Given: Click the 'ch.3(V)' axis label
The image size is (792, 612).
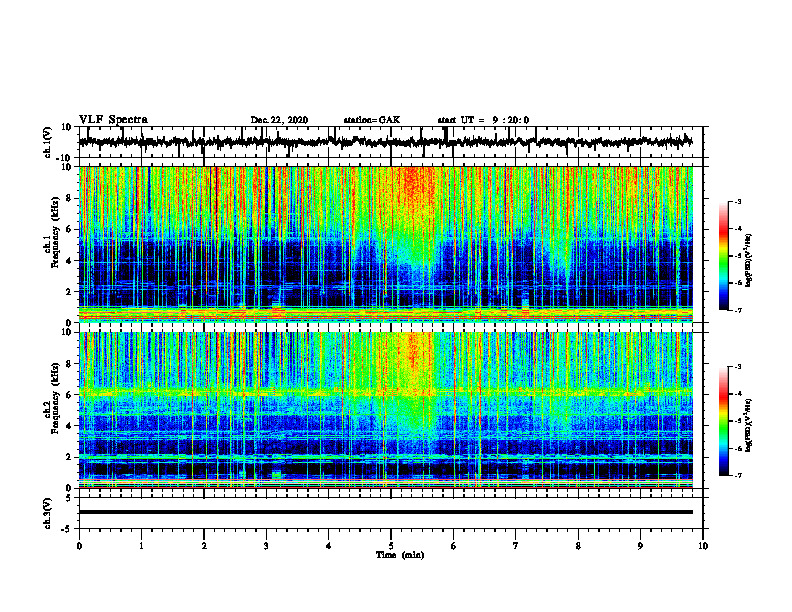Looking at the screenshot, I should coord(48,513).
